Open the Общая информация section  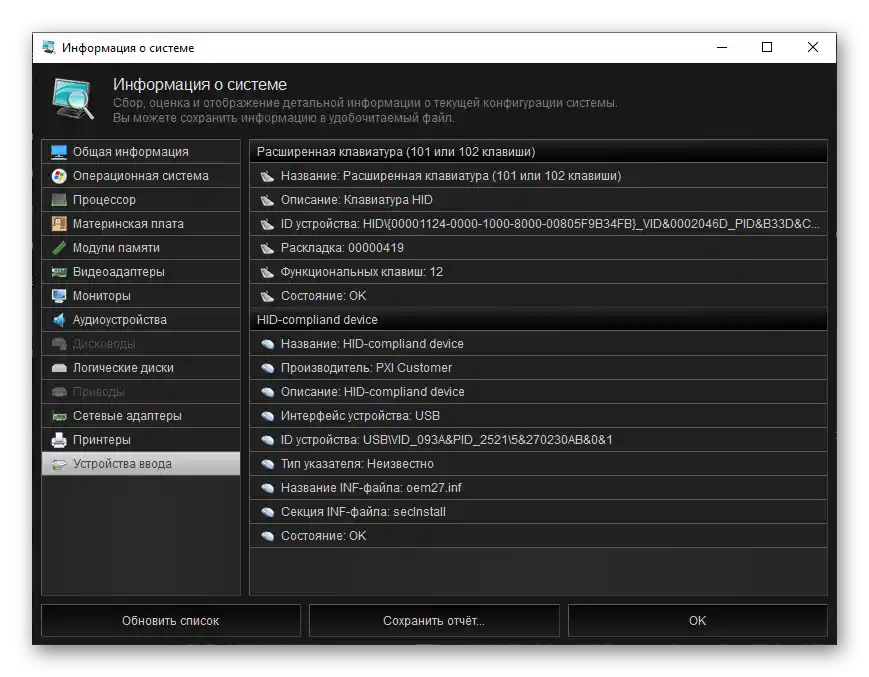(x=141, y=152)
